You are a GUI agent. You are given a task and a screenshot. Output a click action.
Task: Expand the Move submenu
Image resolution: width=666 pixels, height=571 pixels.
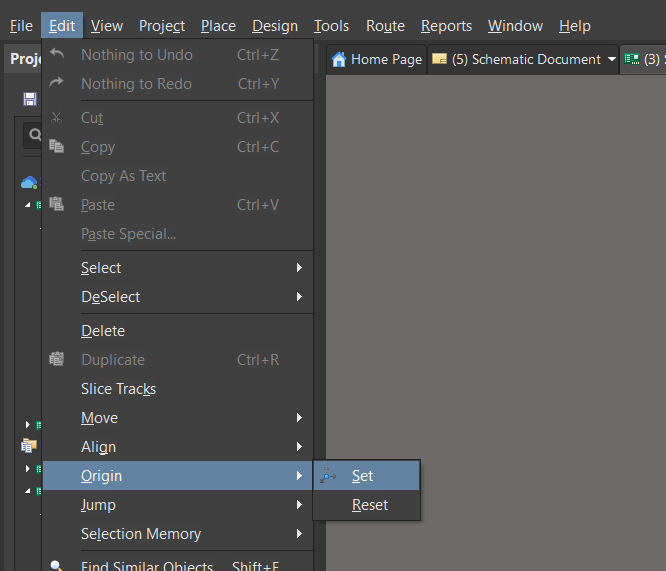click(178, 418)
